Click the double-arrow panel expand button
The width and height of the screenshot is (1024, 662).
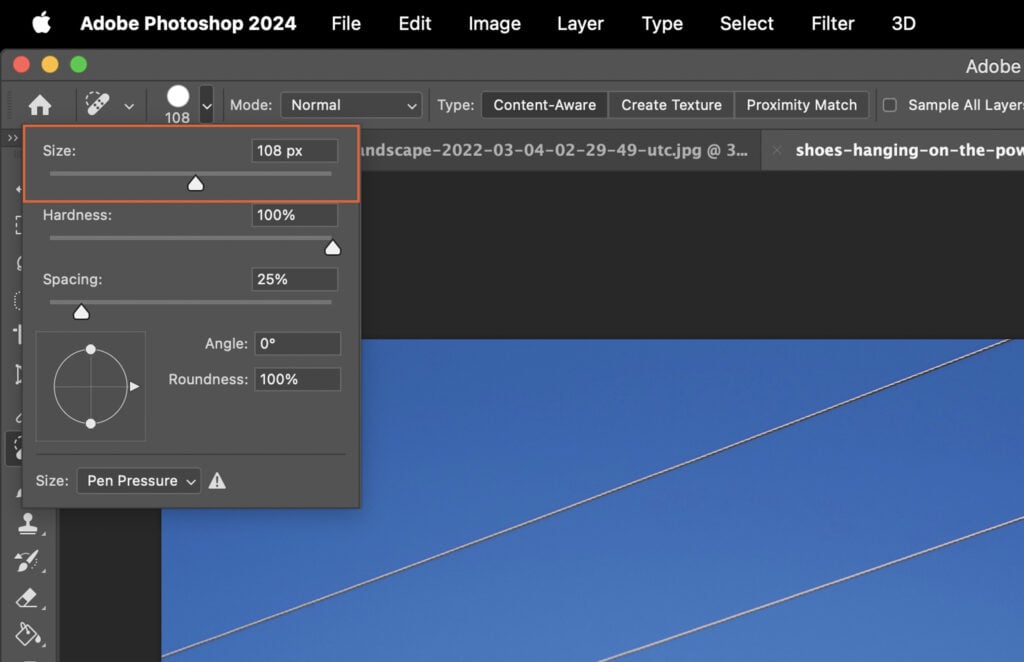tap(10, 137)
